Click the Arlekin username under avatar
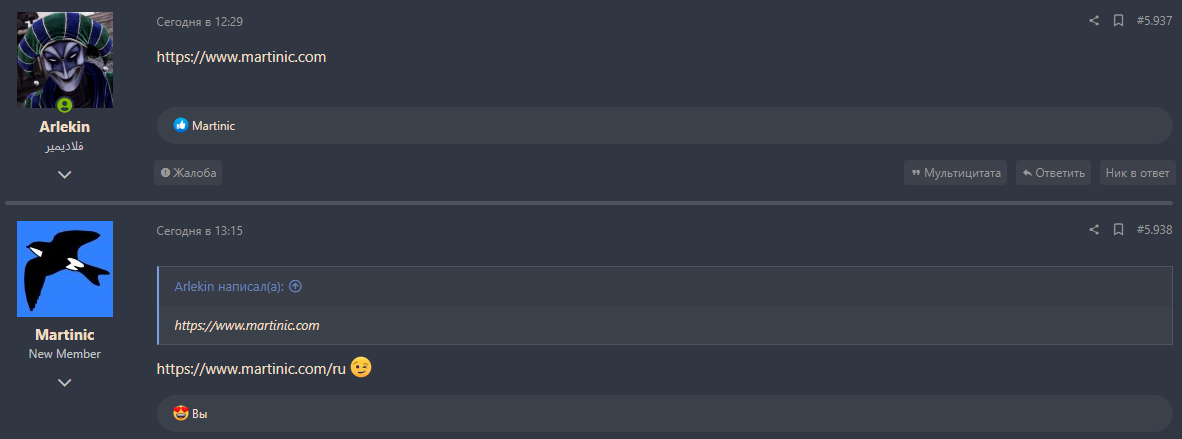The height and width of the screenshot is (439, 1182). (65, 127)
